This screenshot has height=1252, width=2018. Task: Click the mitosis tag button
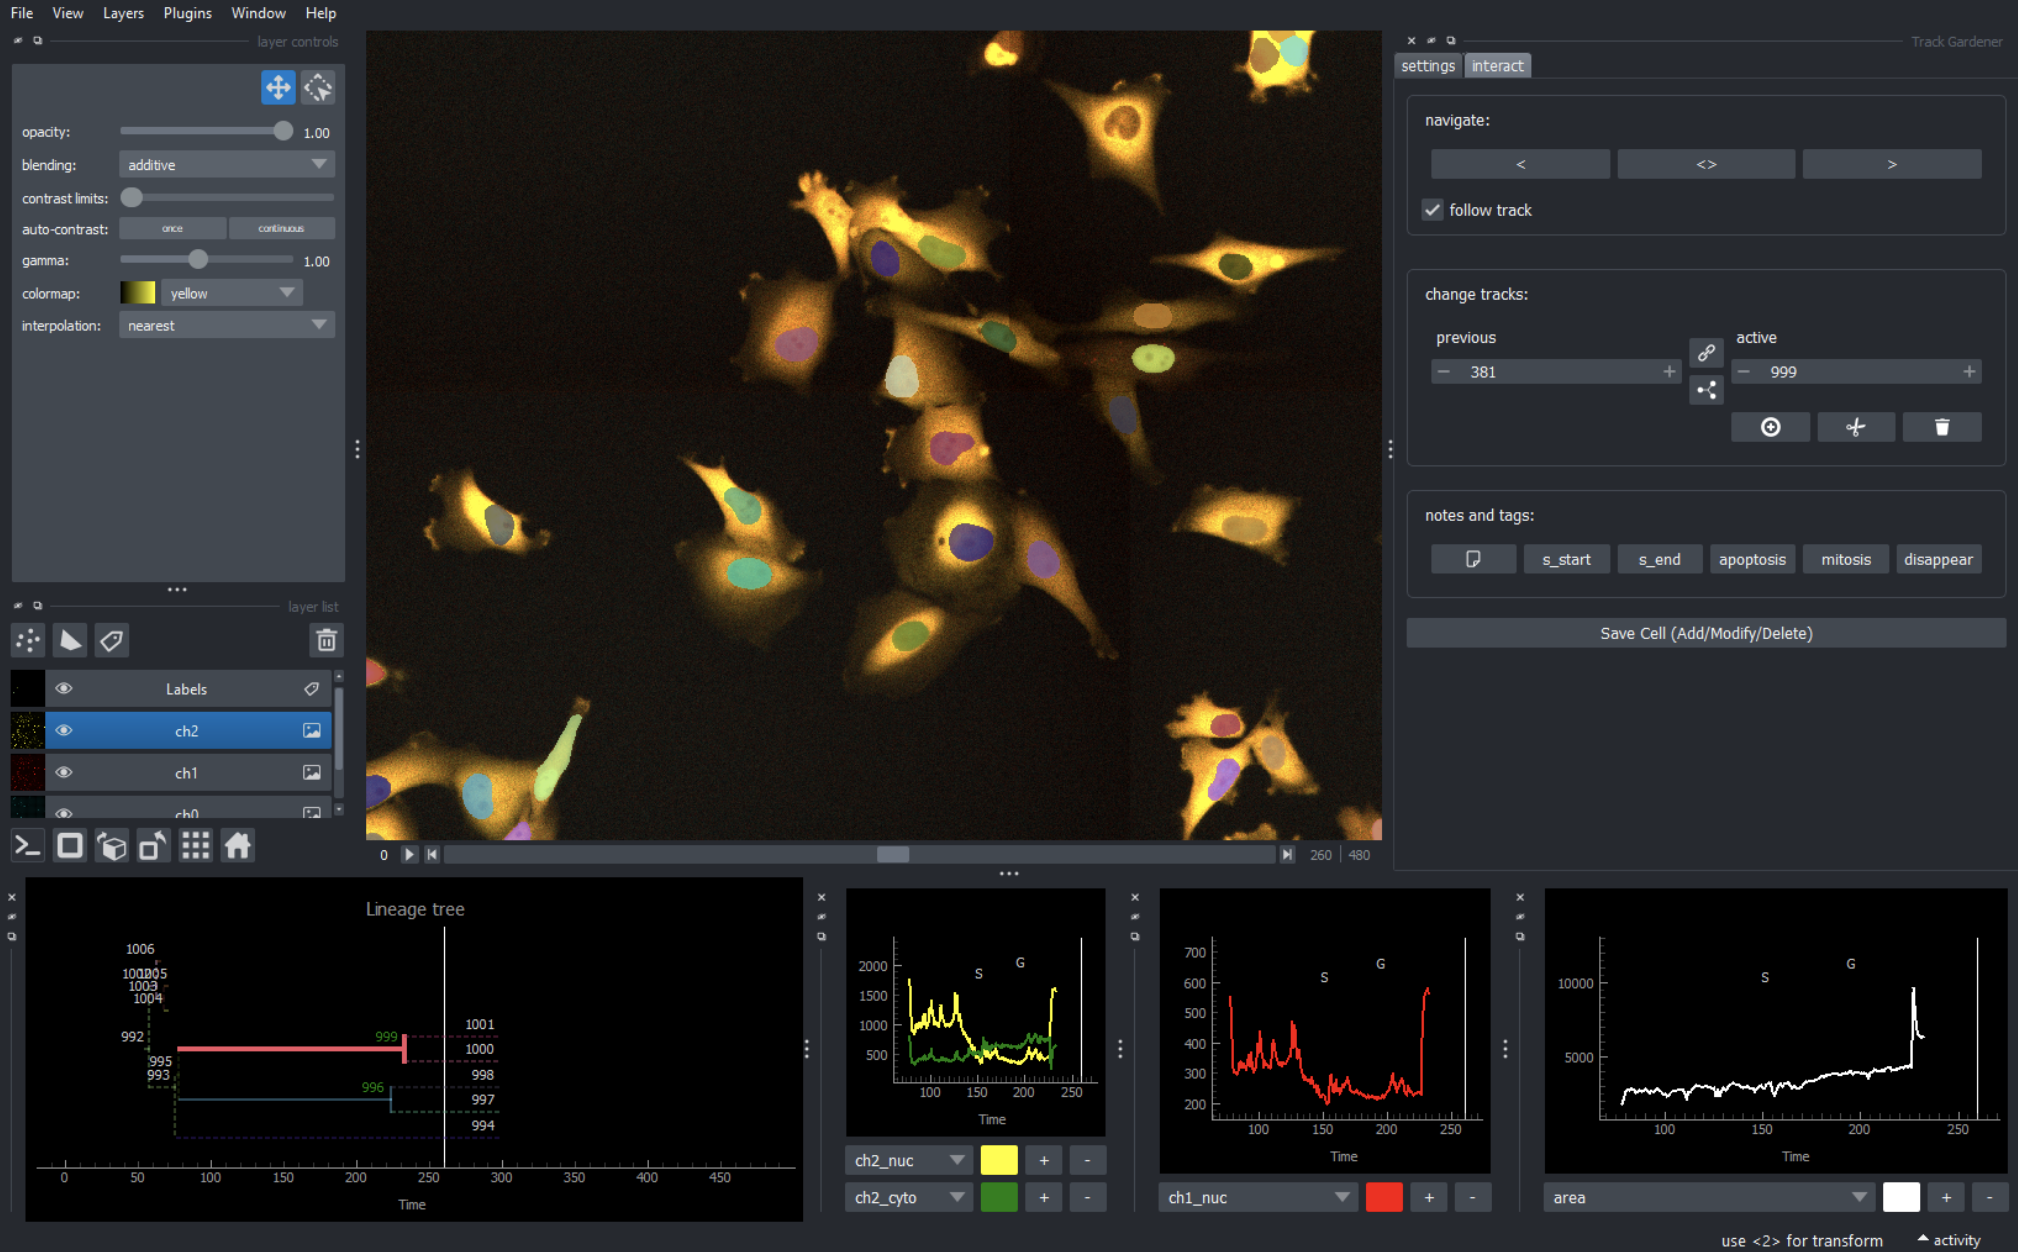pyautogui.click(x=1845, y=559)
